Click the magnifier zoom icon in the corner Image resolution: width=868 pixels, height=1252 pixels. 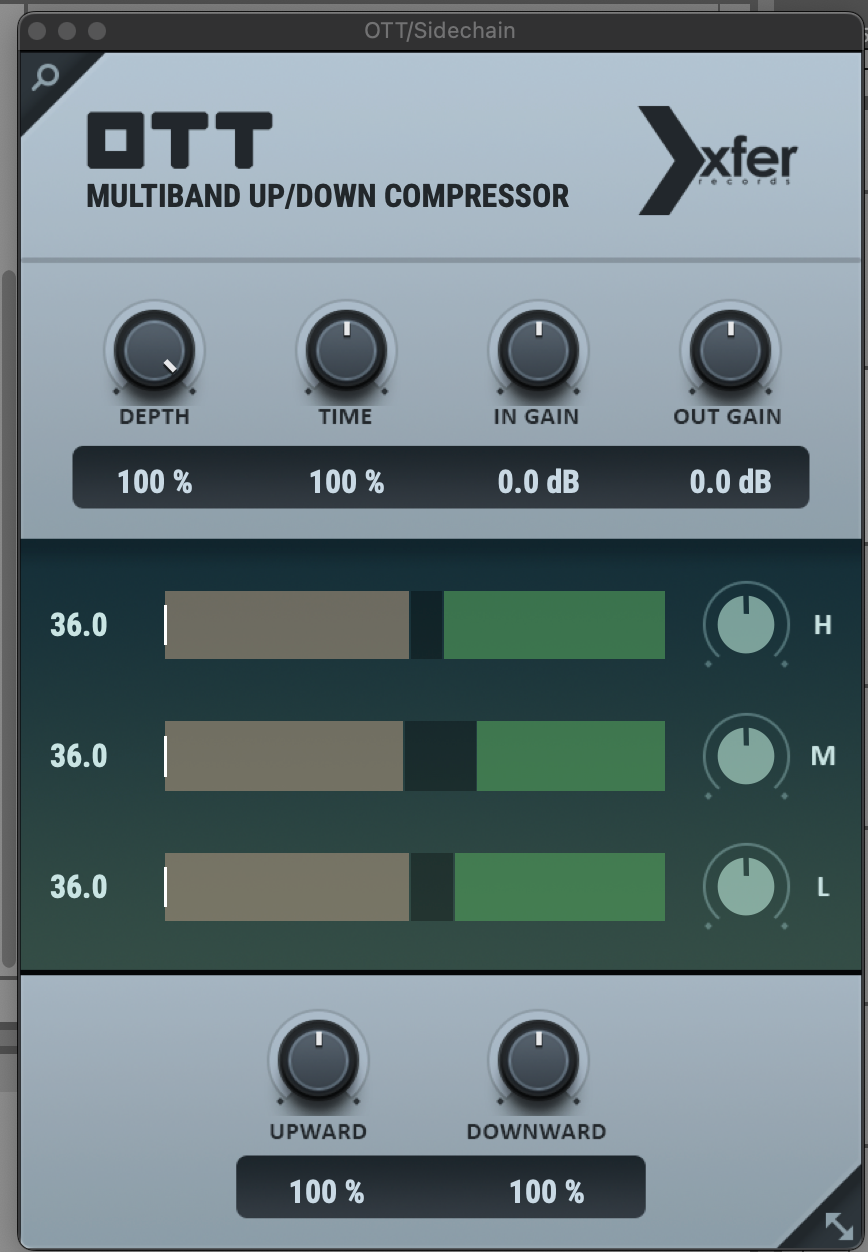(45, 77)
